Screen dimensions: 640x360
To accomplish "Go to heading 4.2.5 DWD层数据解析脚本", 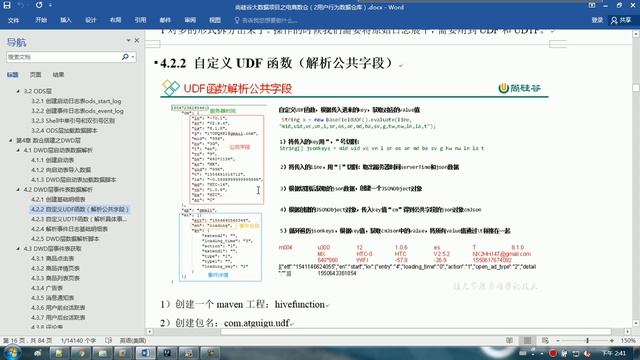I will 65,239.
